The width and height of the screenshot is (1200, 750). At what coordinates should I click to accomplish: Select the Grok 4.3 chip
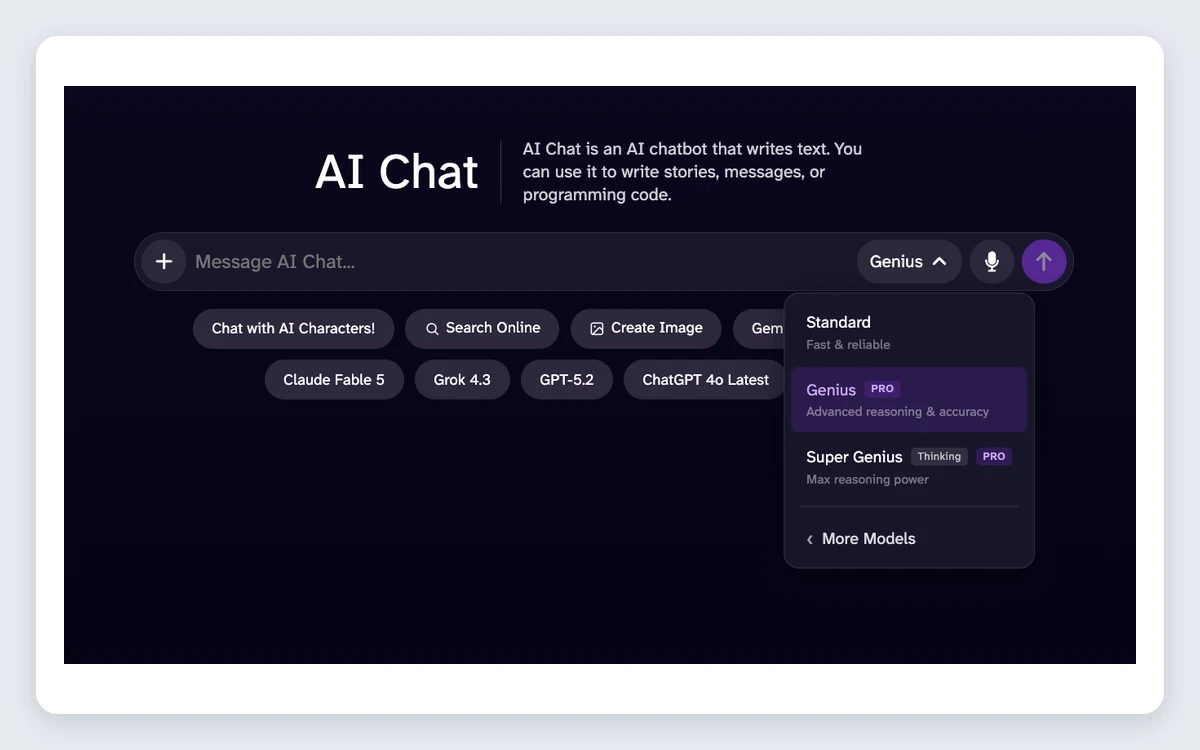click(x=462, y=380)
